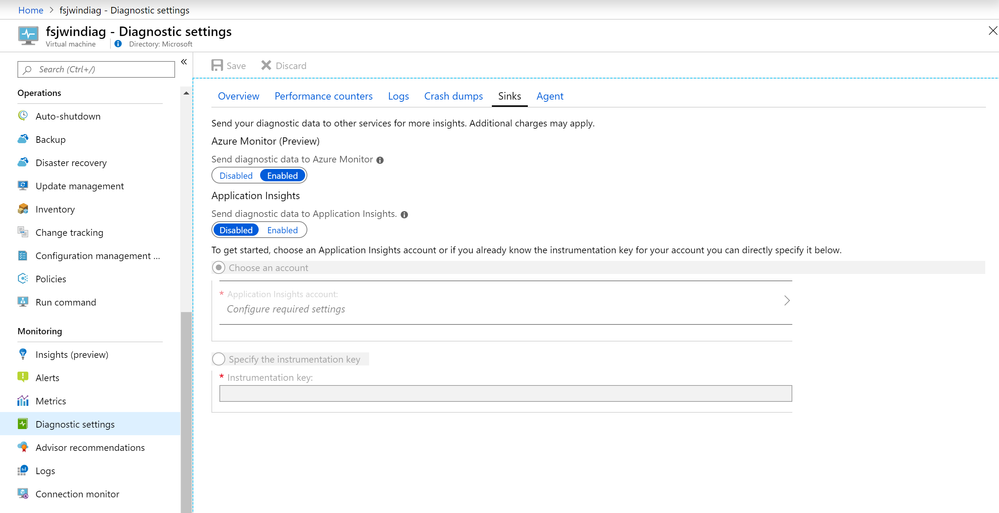Click the virtual machine icon in header

point(28,35)
